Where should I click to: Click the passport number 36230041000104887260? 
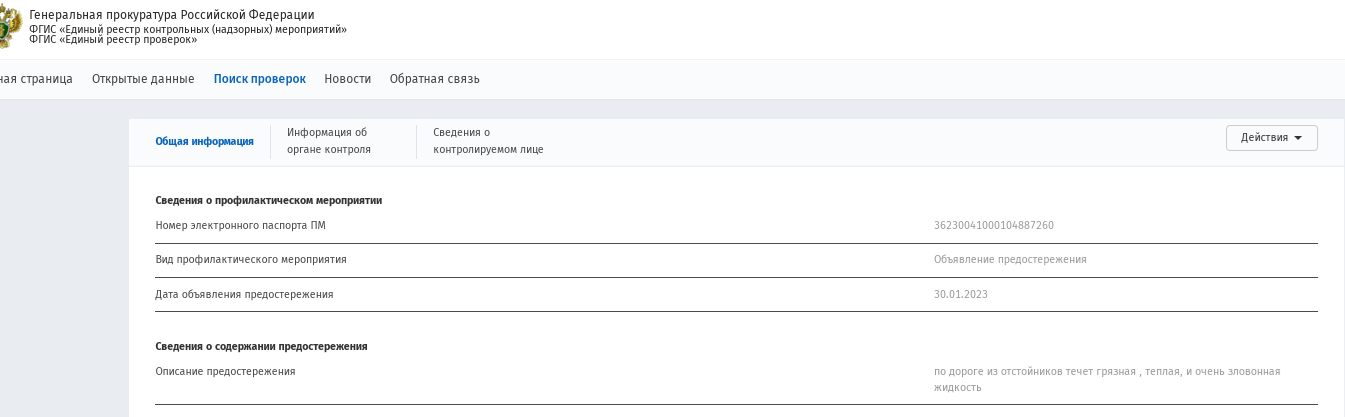[x=994, y=225]
